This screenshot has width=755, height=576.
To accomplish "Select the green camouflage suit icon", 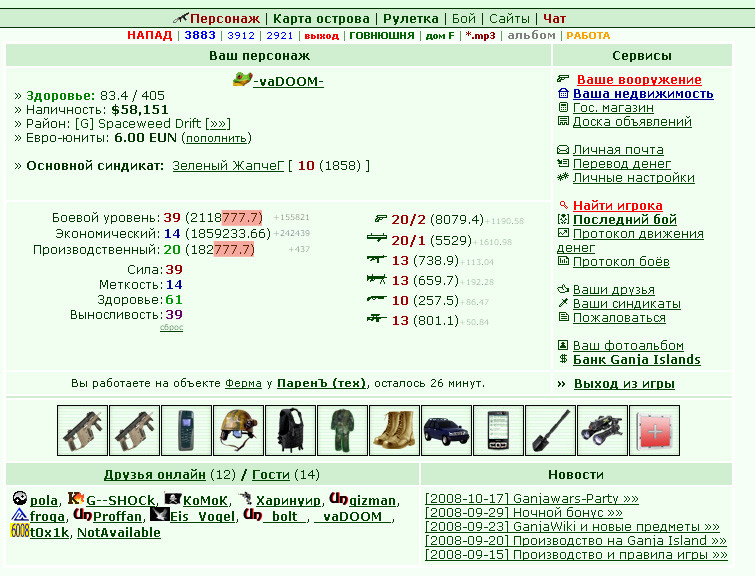I will 342,430.
